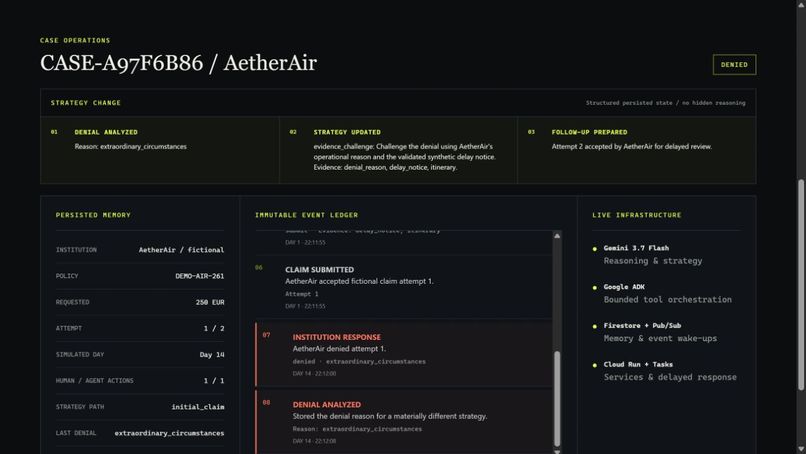Click the Google ADK status dot
This screenshot has height=454, width=806.
click(x=595, y=287)
